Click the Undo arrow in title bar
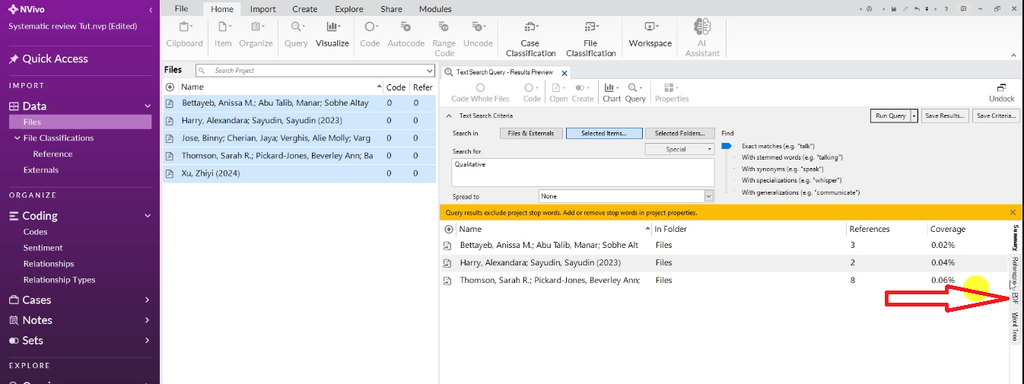This screenshot has width=1024, height=384. (918, 9)
